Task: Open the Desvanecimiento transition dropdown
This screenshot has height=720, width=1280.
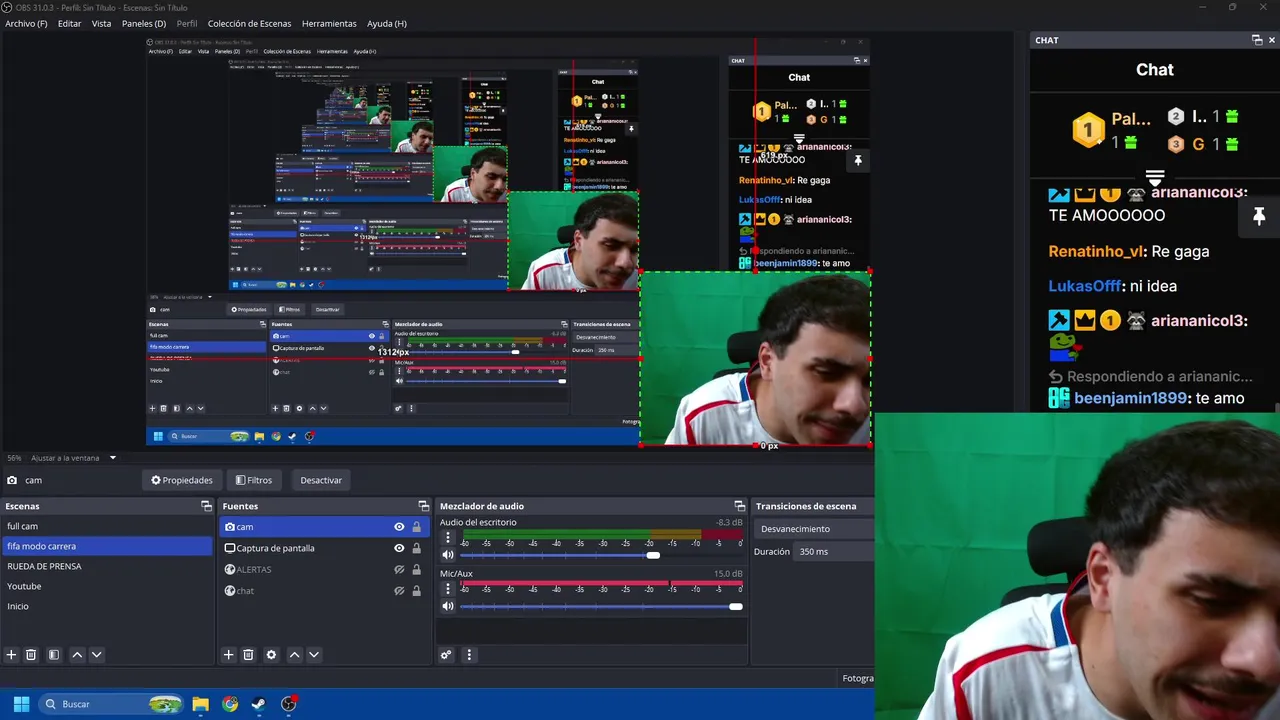Action: click(x=814, y=529)
